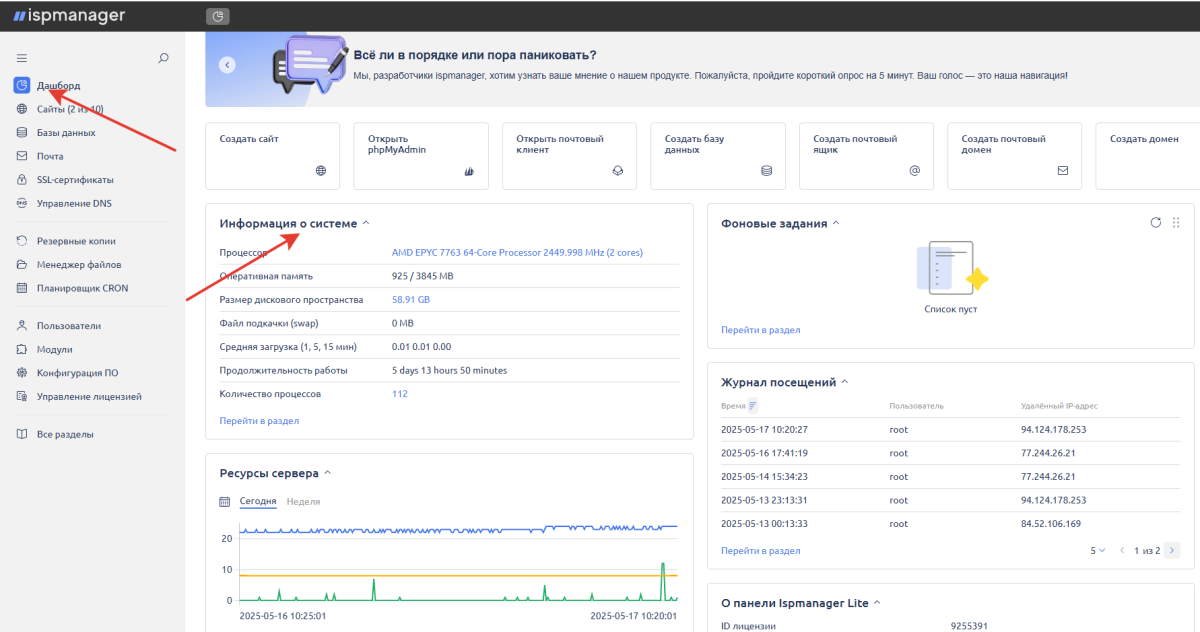Click the Менеджер файлов folder icon

(x=22, y=265)
